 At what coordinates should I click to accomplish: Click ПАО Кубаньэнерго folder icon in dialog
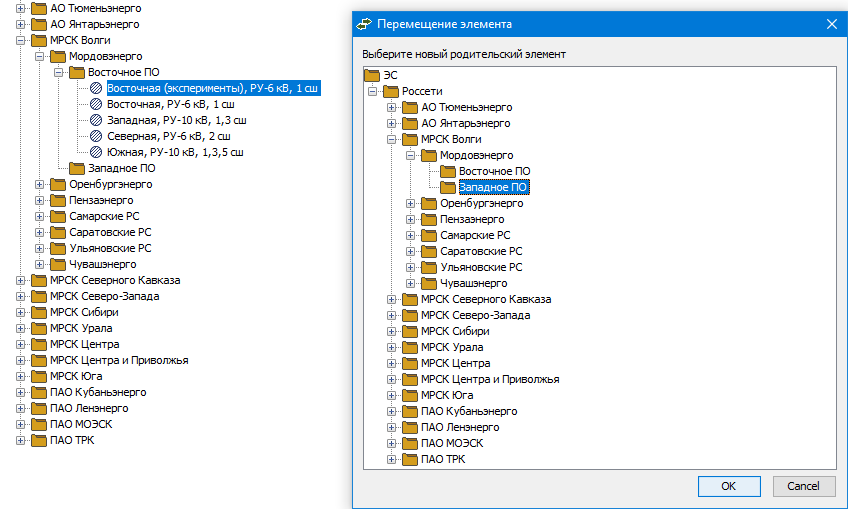(410, 412)
